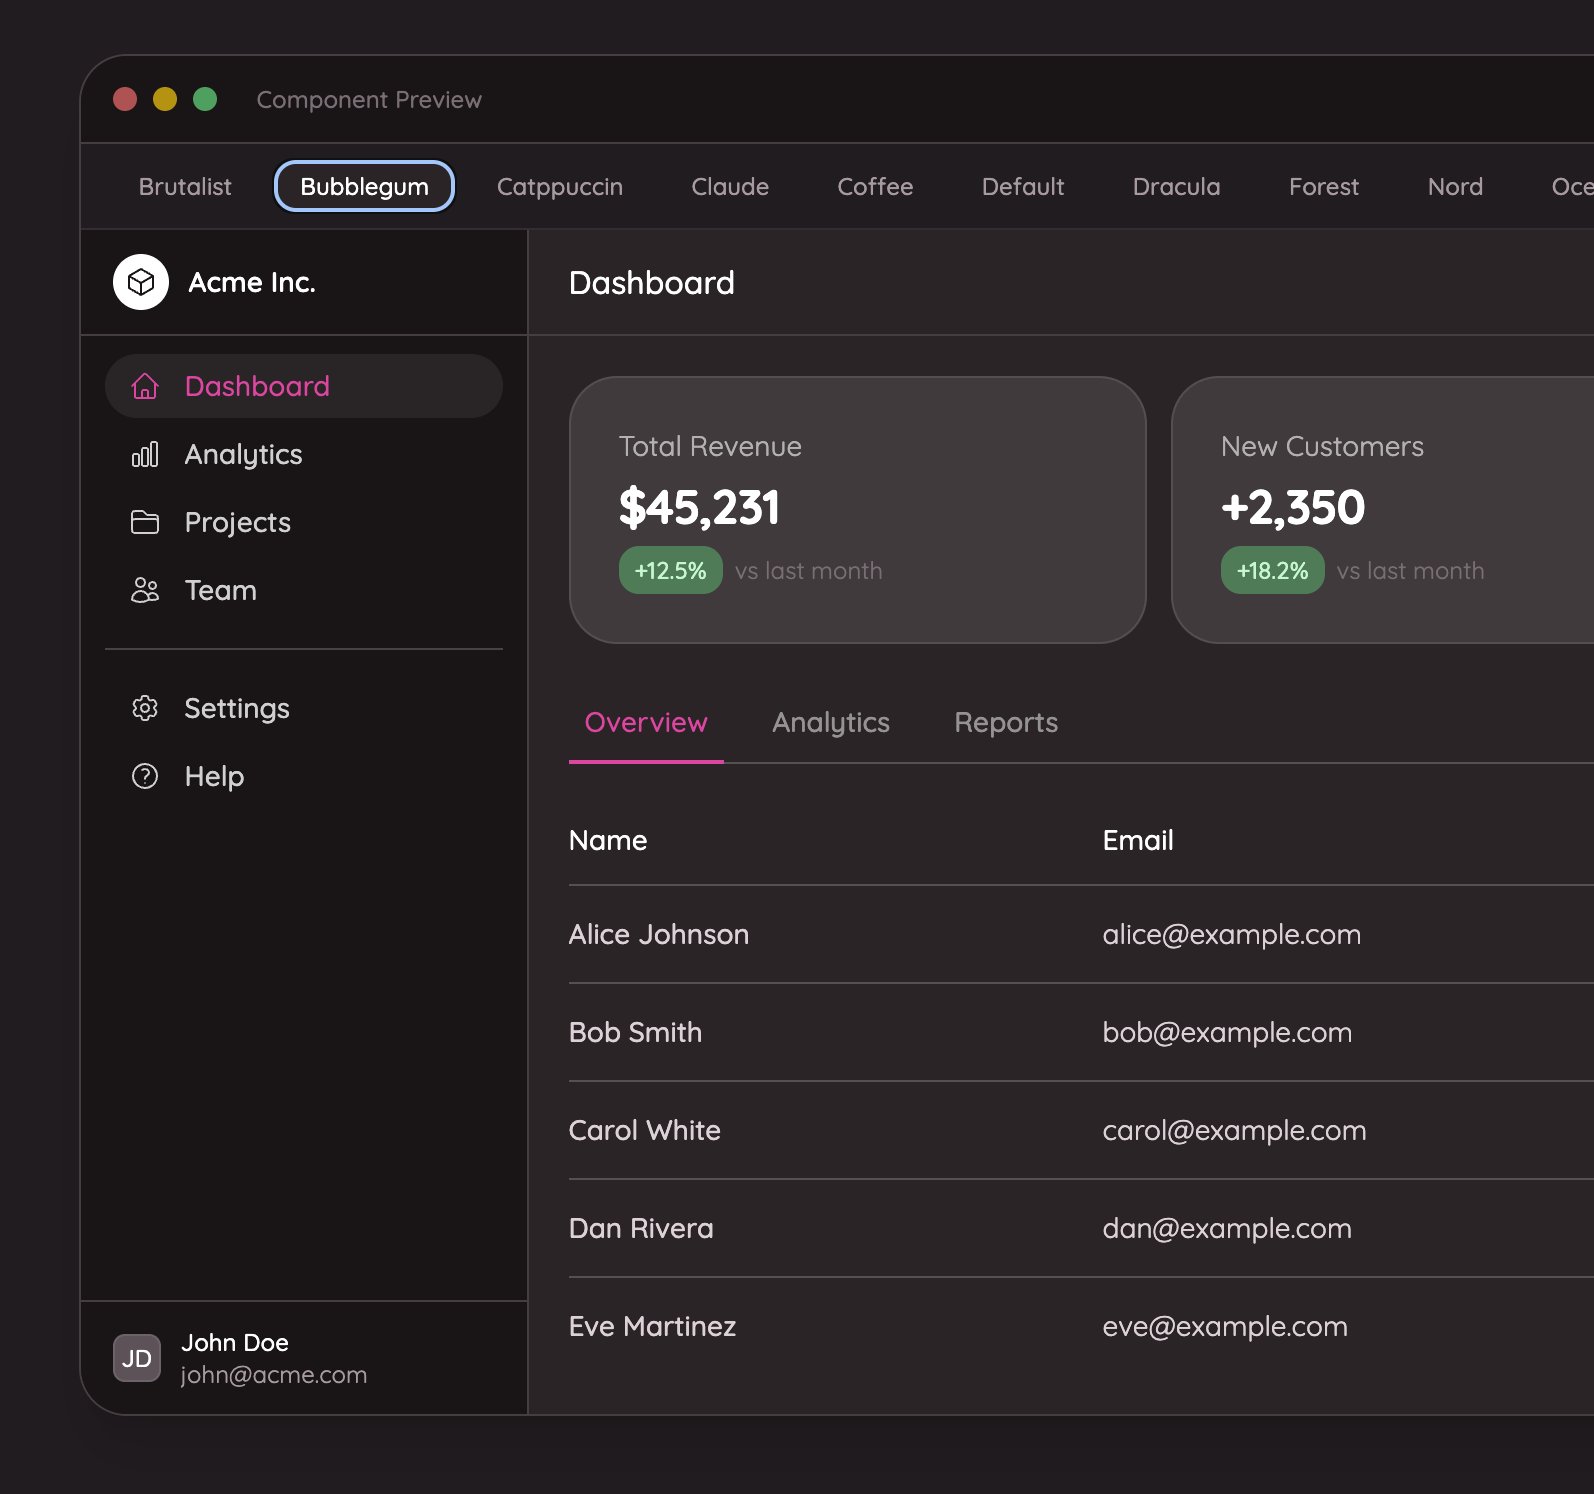Select the Brutalist theme tab
Viewport: 1594px width, 1494px height.
[185, 186]
